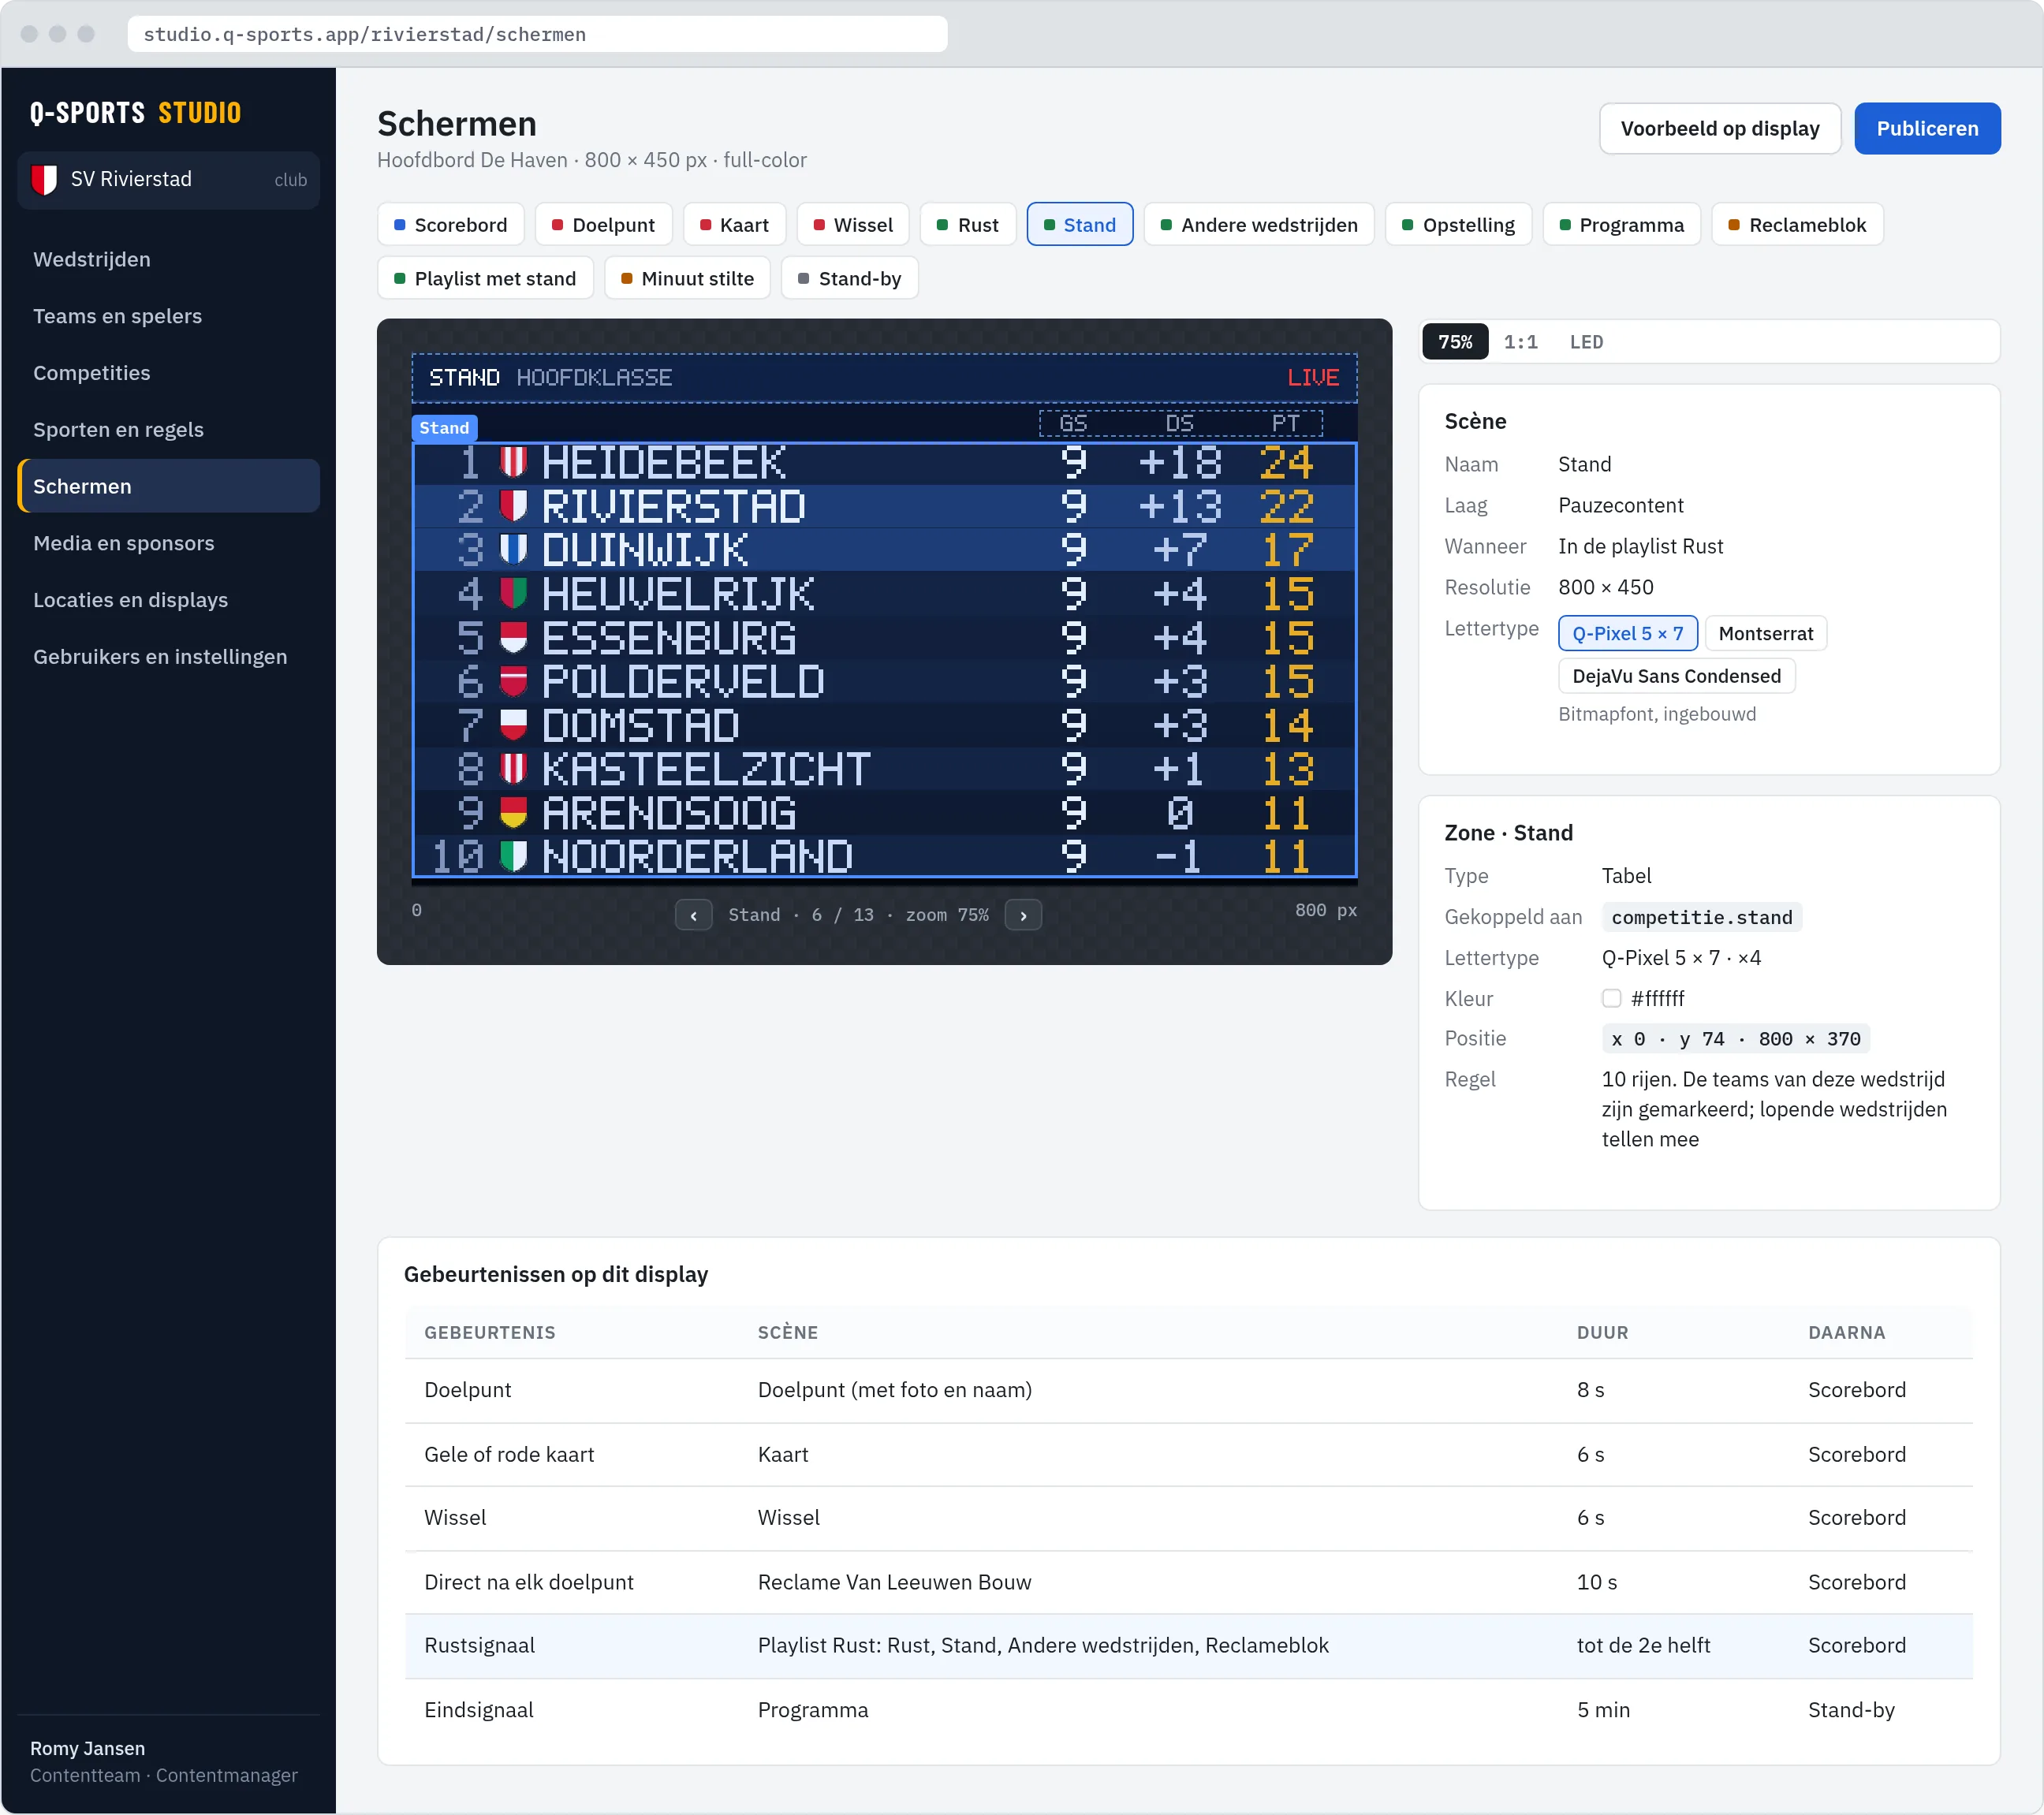Select the Eindsignaal event row
The width and height of the screenshot is (2044, 1815).
(1188, 1711)
